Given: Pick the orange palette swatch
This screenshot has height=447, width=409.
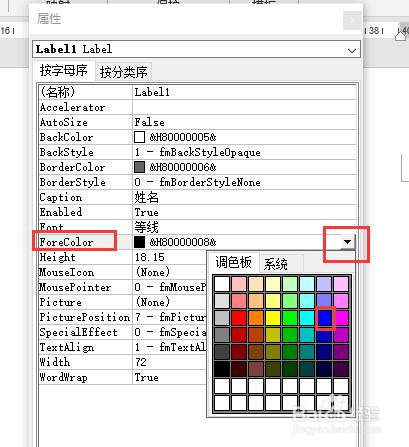Looking at the screenshot, I should [256, 318].
